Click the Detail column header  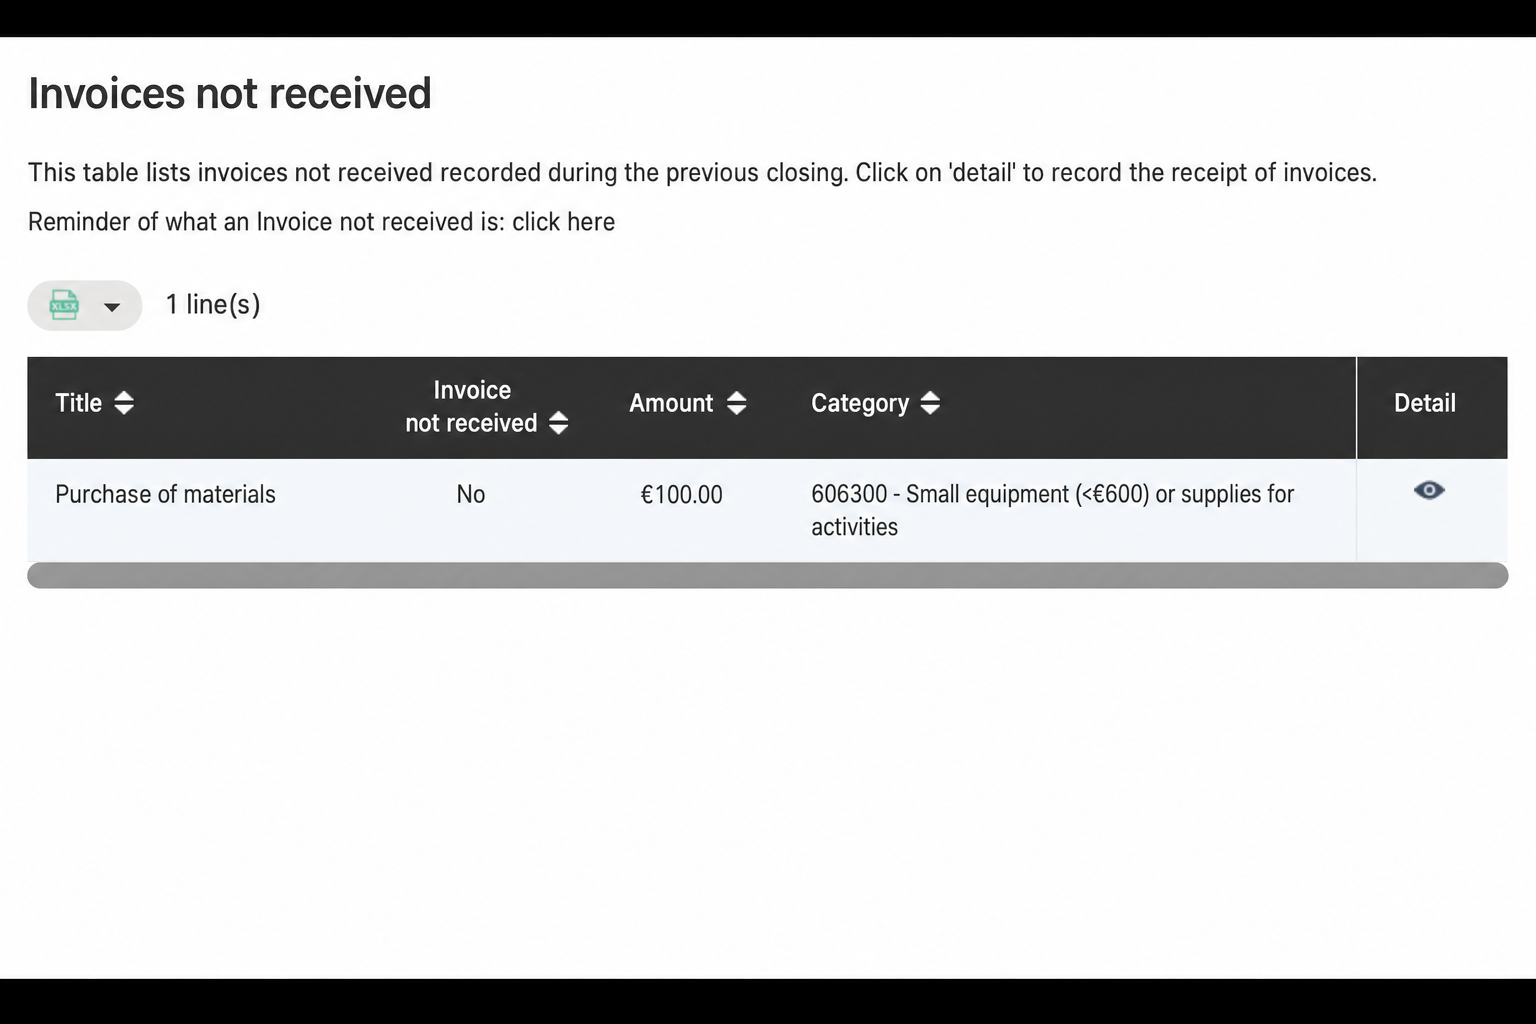click(x=1425, y=403)
